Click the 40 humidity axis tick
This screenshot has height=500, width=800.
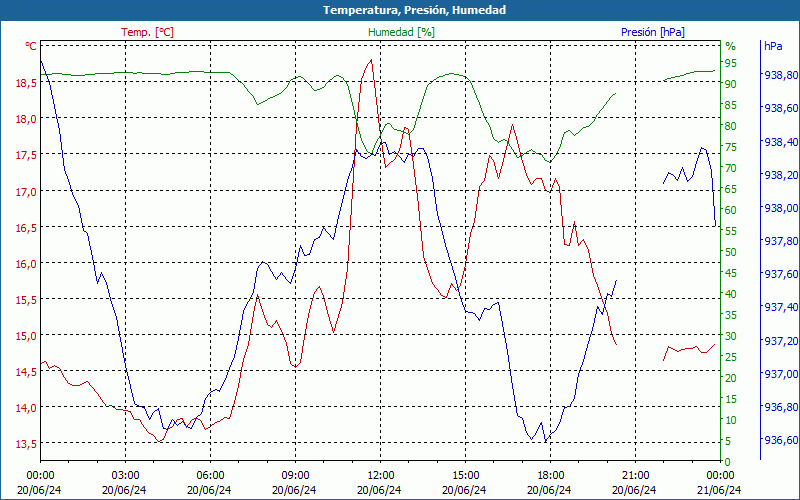coord(731,294)
